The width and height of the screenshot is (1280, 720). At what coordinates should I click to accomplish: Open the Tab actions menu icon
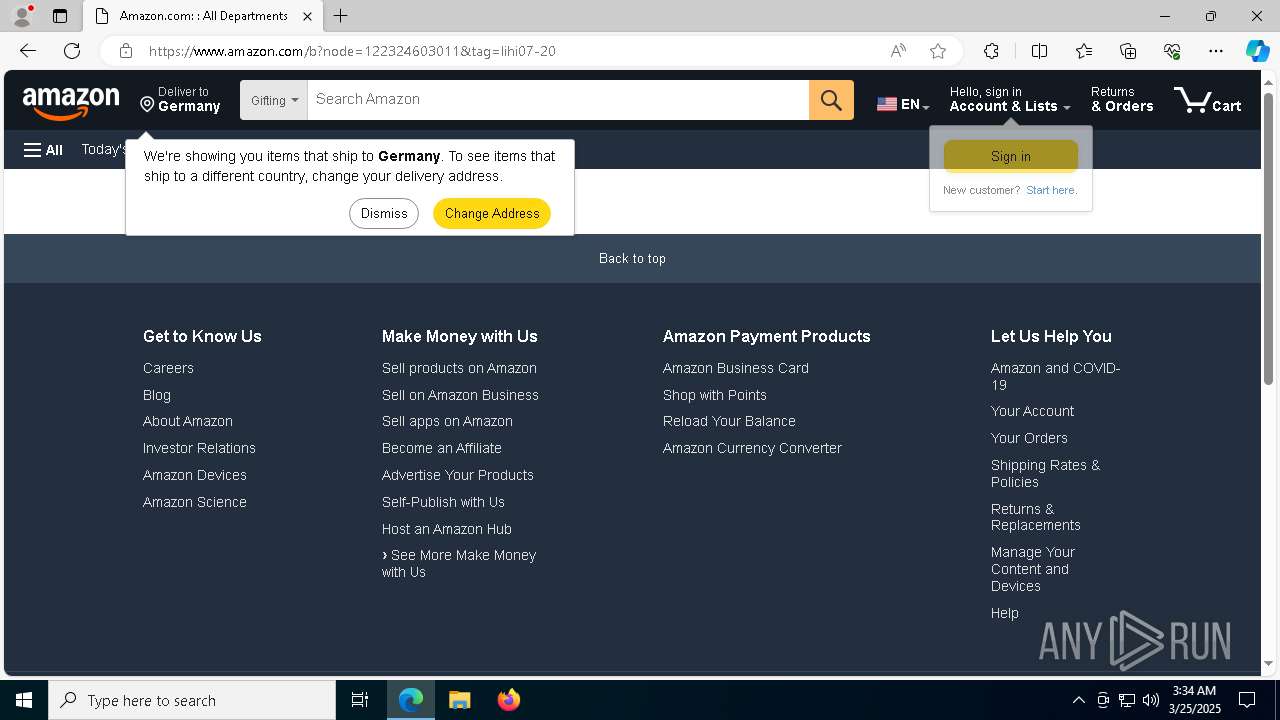60,16
